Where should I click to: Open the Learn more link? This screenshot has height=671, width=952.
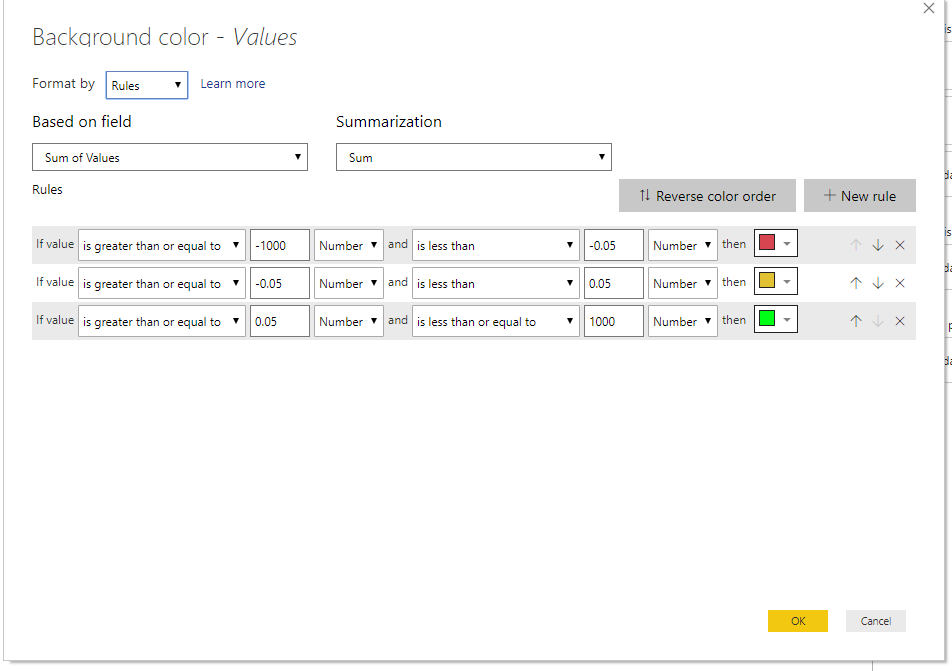pyautogui.click(x=233, y=84)
